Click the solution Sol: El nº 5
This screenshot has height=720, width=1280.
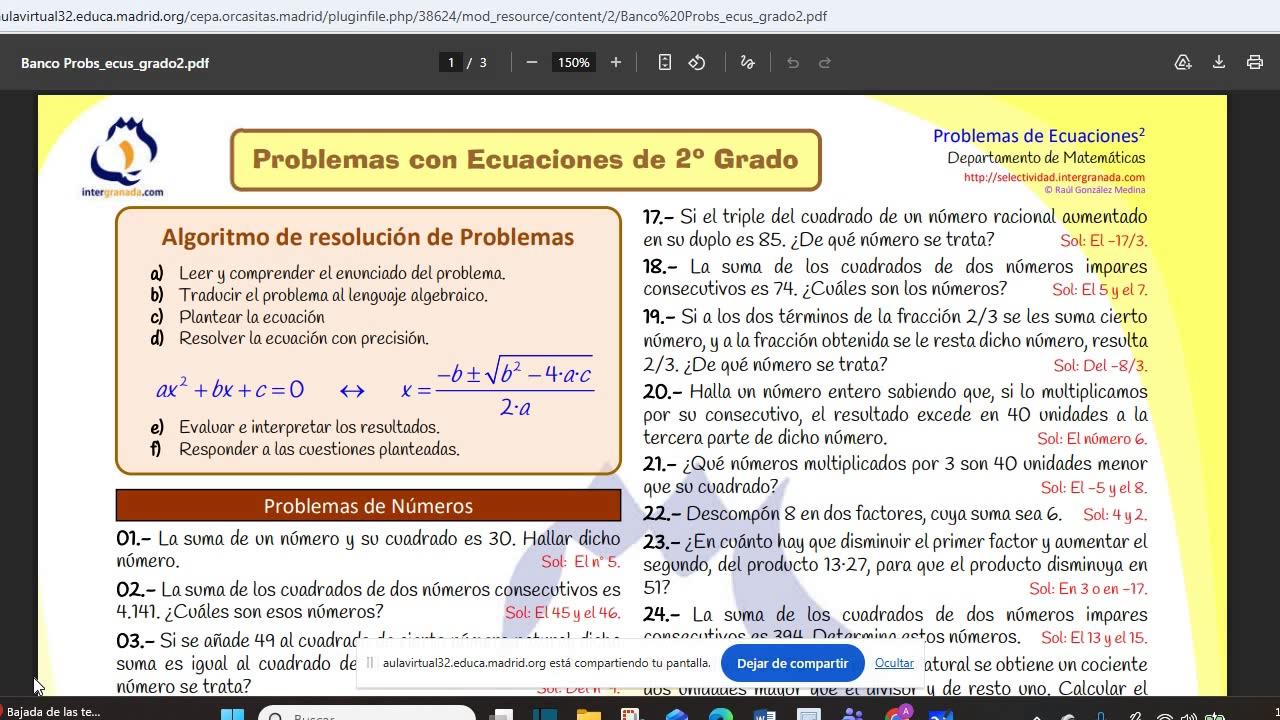coord(581,562)
